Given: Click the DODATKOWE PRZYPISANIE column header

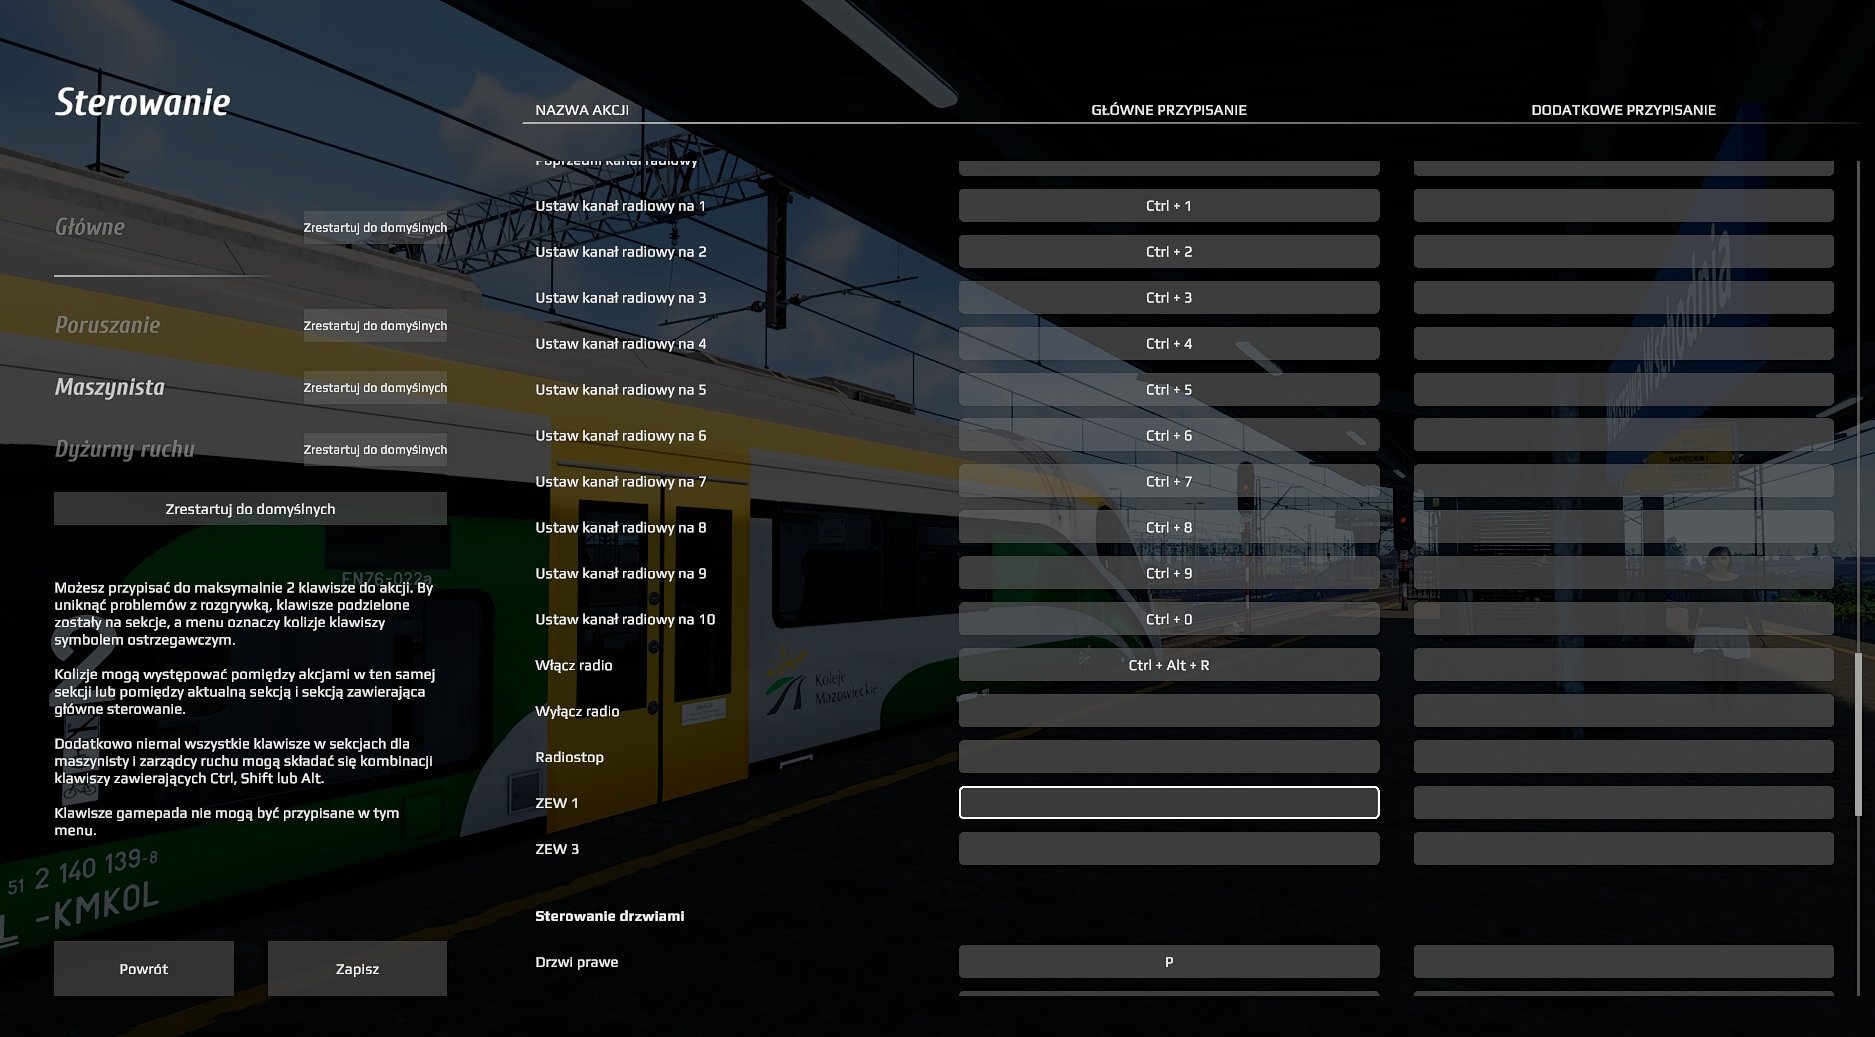Looking at the screenshot, I should tap(1624, 110).
